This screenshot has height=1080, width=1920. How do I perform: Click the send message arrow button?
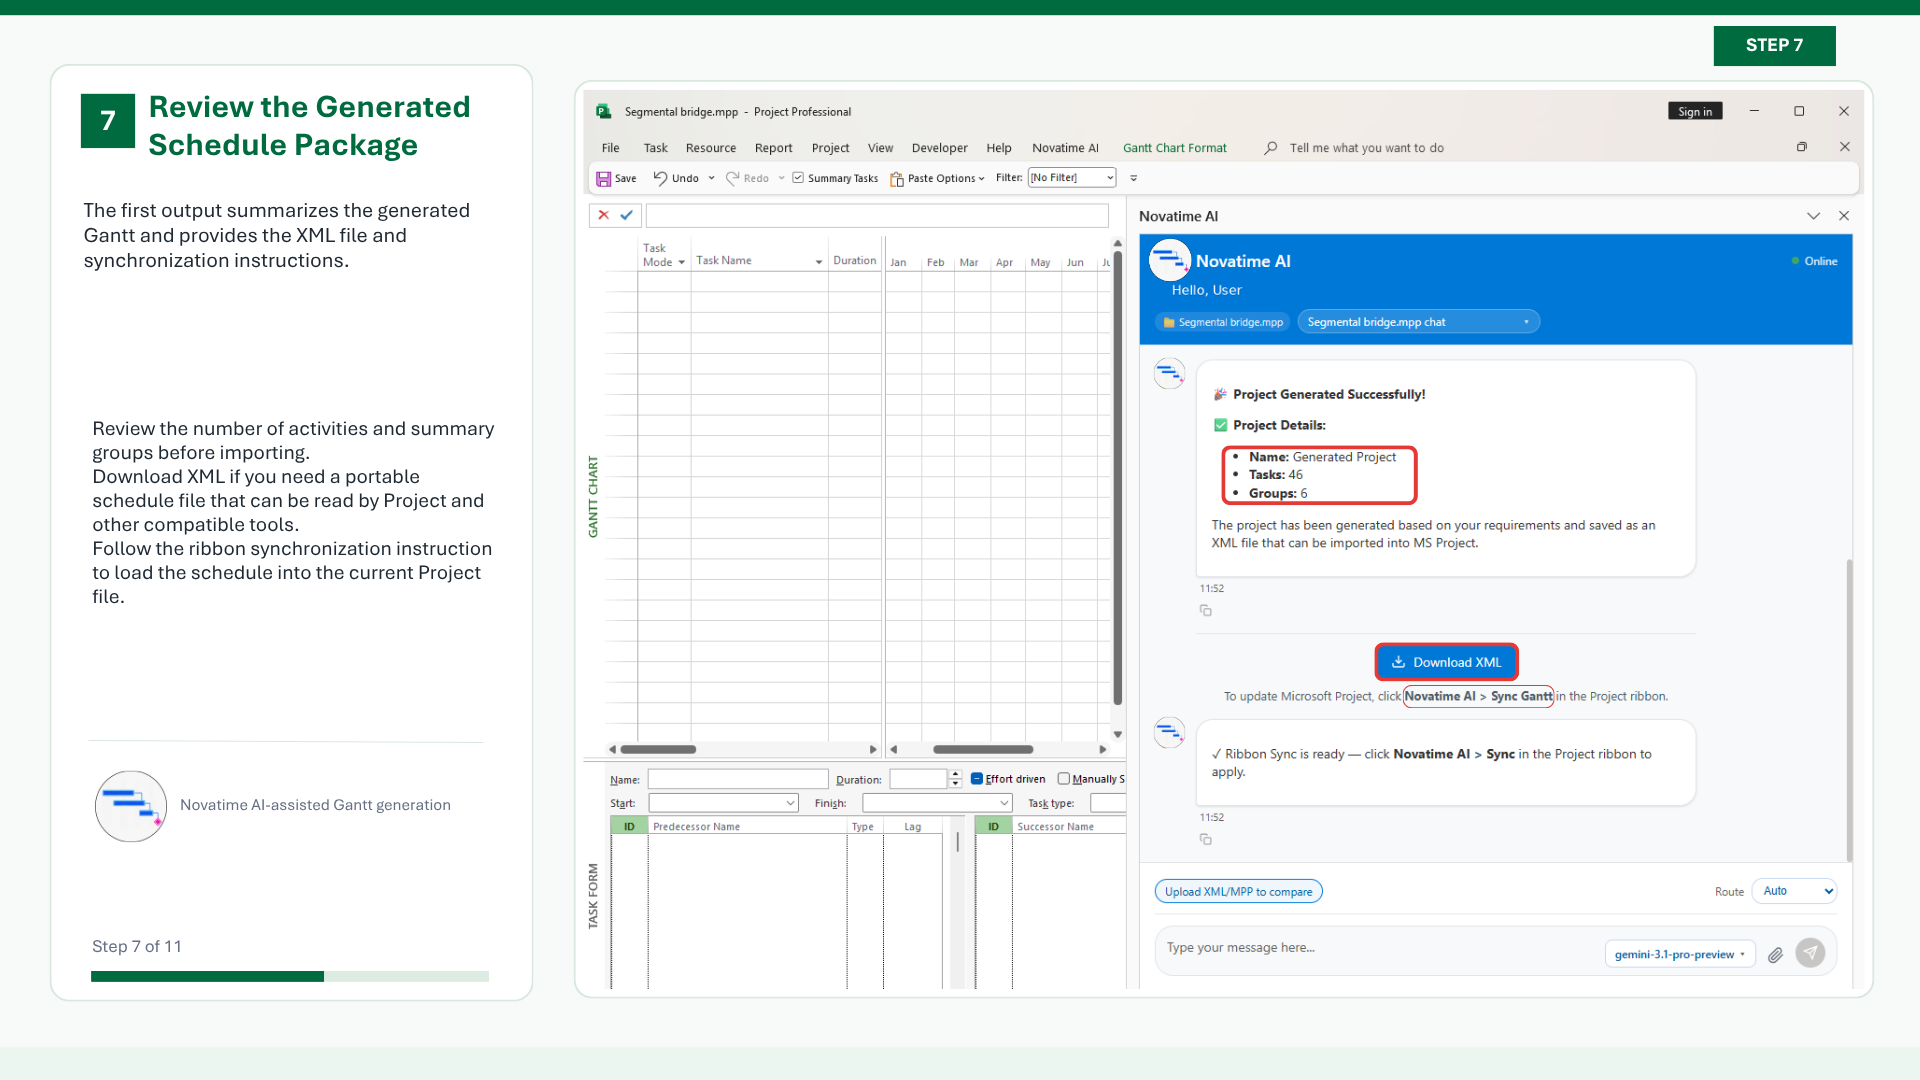point(1810,953)
